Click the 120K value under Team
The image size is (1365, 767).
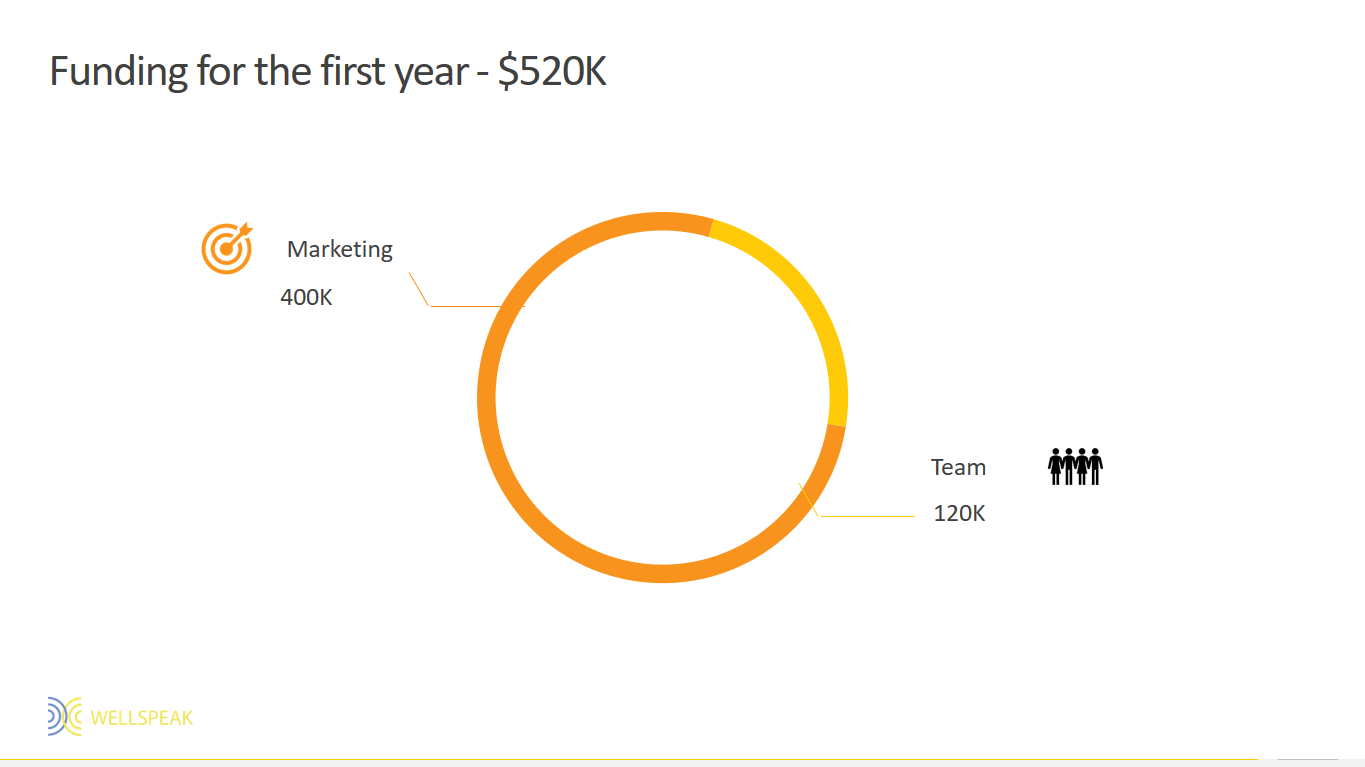pos(959,513)
